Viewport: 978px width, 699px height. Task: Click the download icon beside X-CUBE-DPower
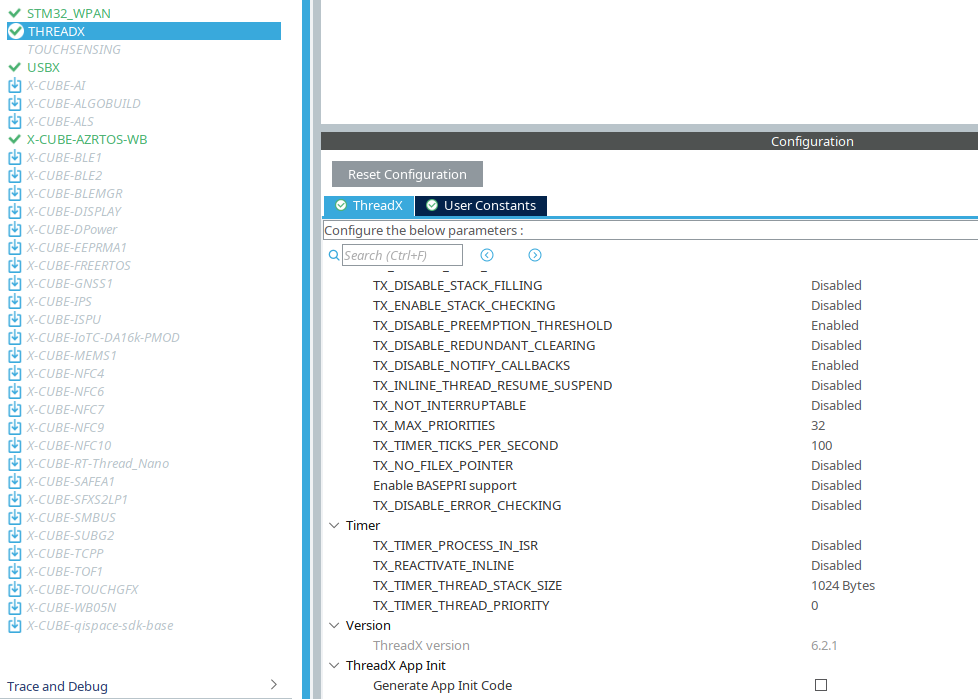15,229
